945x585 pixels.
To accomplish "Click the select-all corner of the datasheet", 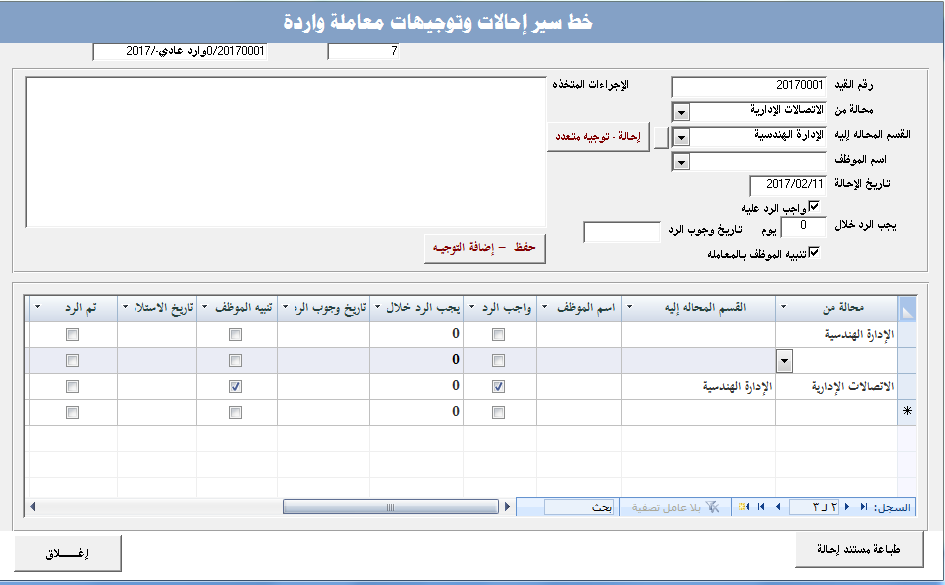I will click(907, 307).
